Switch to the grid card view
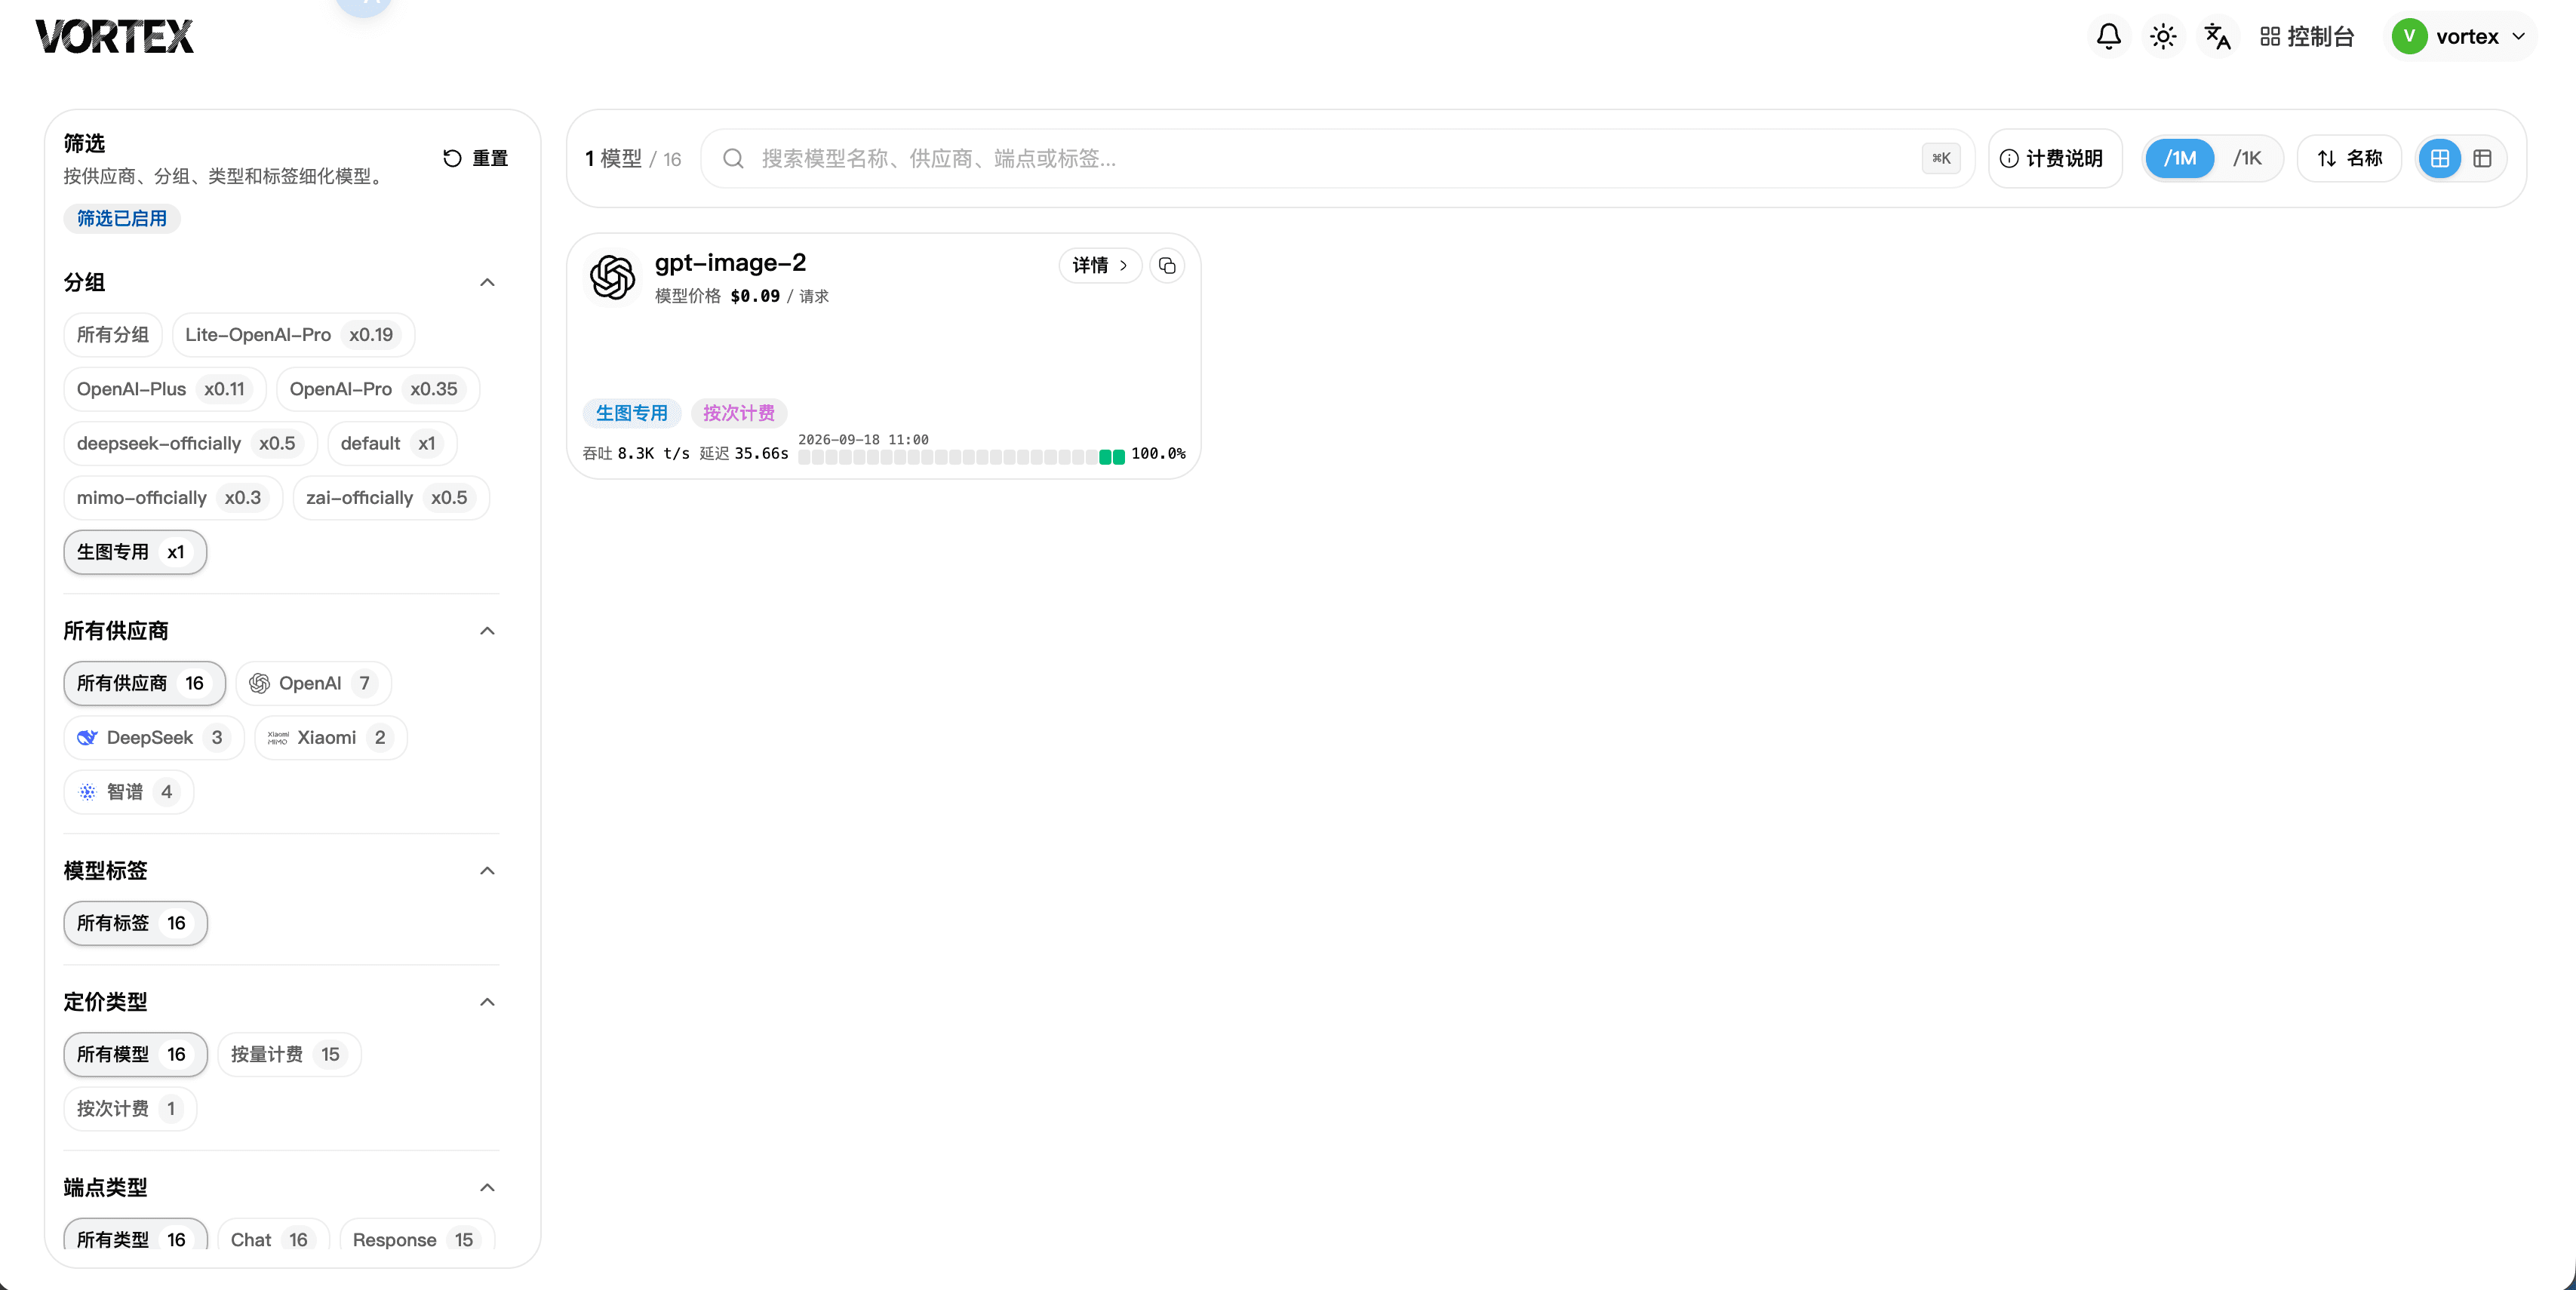This screenshot has width=2576, height=1290. pyautogui.click(x=2440, y=158)
